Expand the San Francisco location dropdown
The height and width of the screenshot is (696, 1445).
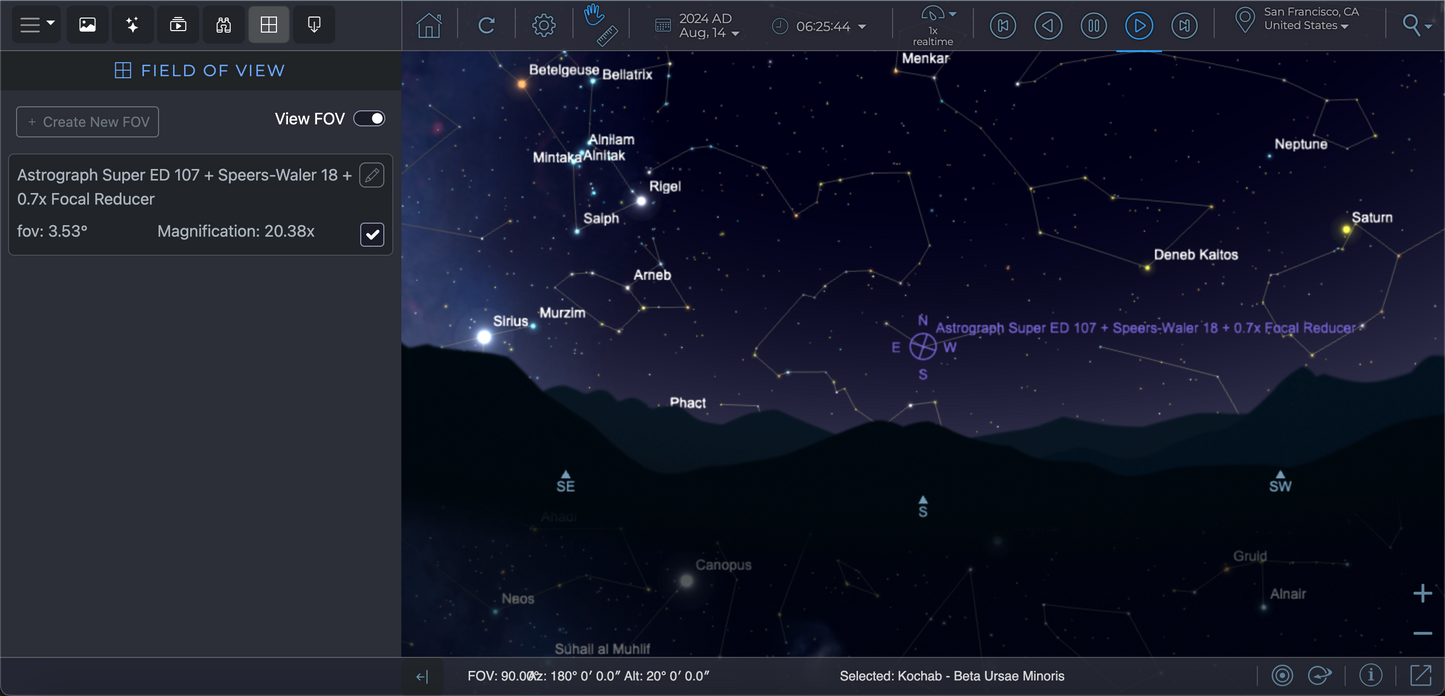[x=1306, y=26]
